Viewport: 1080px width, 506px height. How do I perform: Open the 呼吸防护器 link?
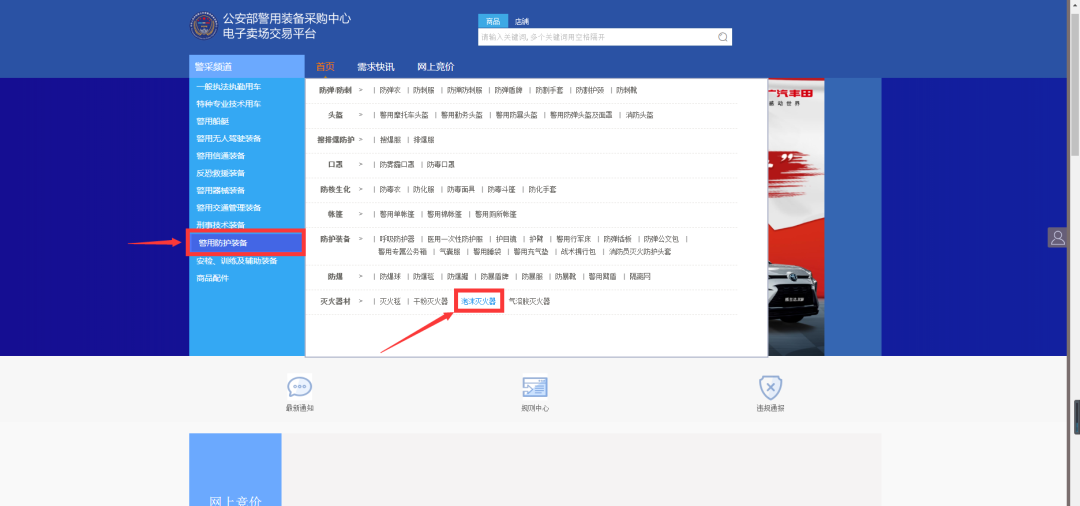(397, 239)
